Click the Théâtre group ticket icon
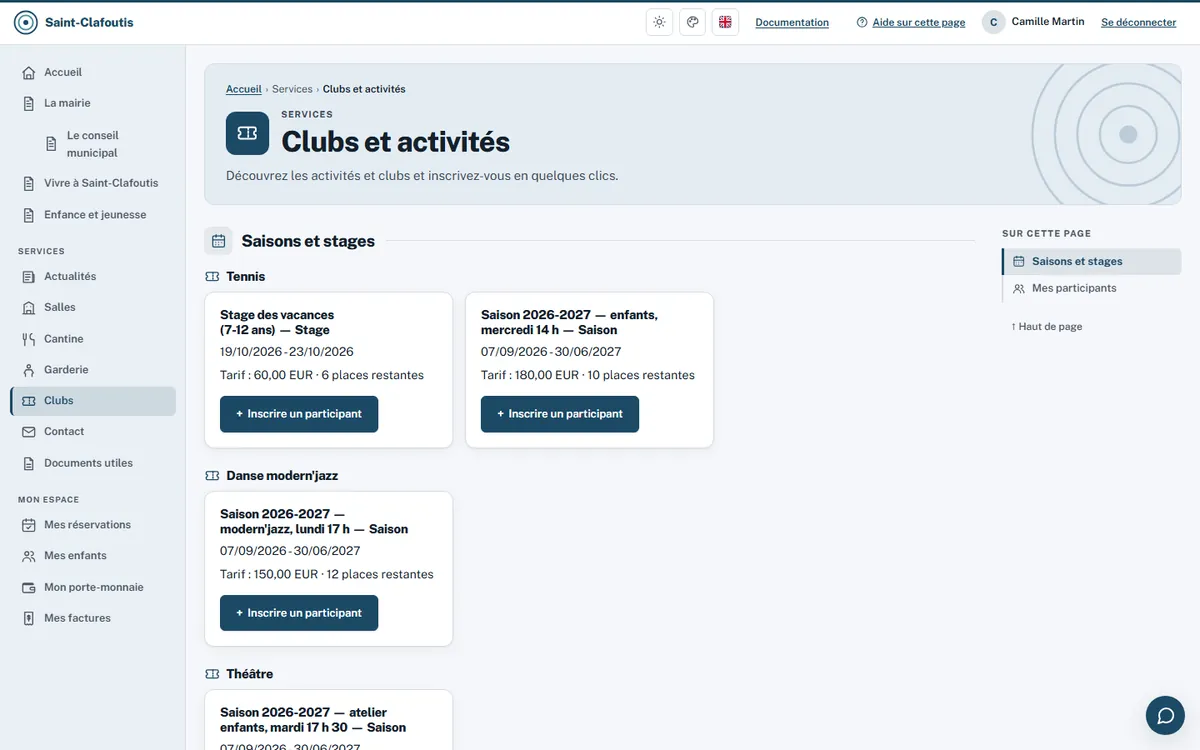1200x750 pixels. click(212, 674)
